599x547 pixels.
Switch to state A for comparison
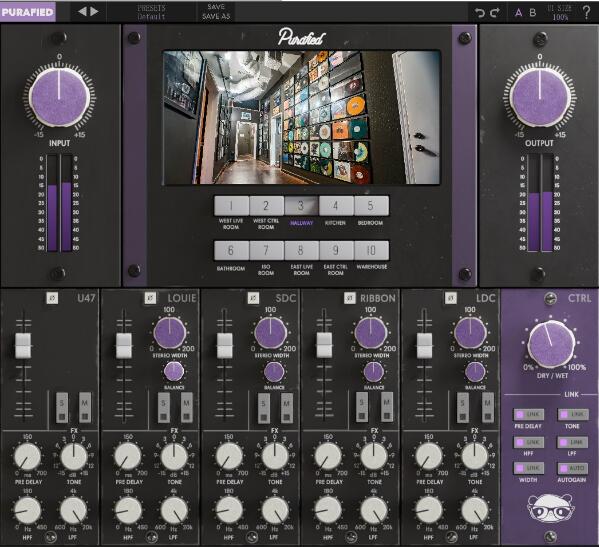[x=519, y=13]
